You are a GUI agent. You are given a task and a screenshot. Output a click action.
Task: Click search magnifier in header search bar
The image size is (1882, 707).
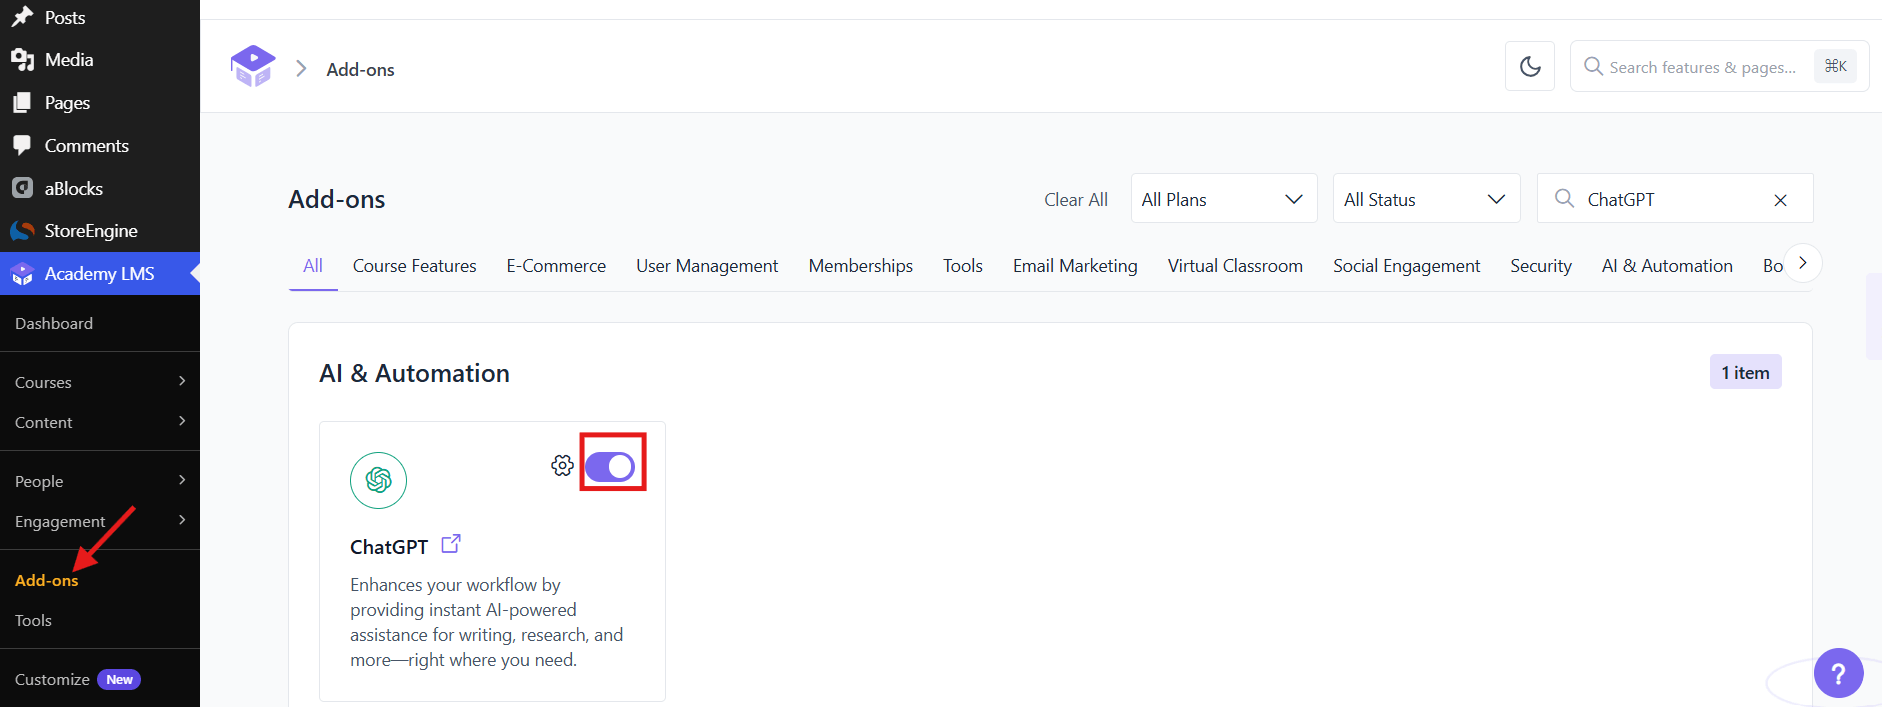[1593, 66]
